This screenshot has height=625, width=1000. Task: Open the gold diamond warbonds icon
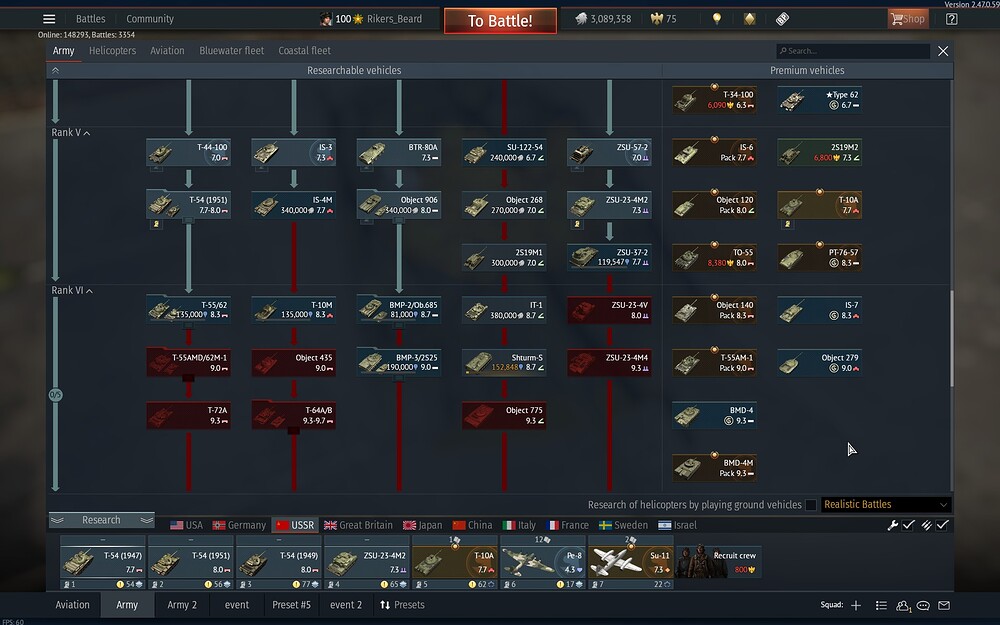pos(750,18)
